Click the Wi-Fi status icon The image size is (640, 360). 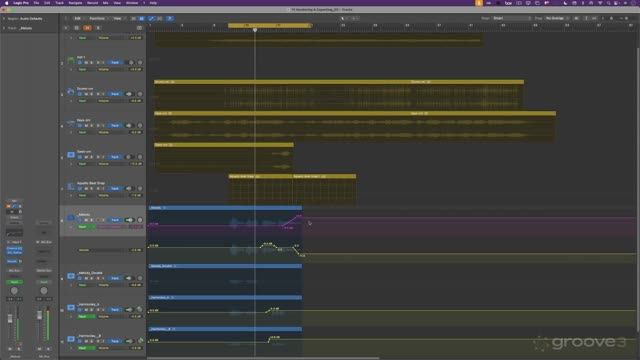[x=600, y=3]
